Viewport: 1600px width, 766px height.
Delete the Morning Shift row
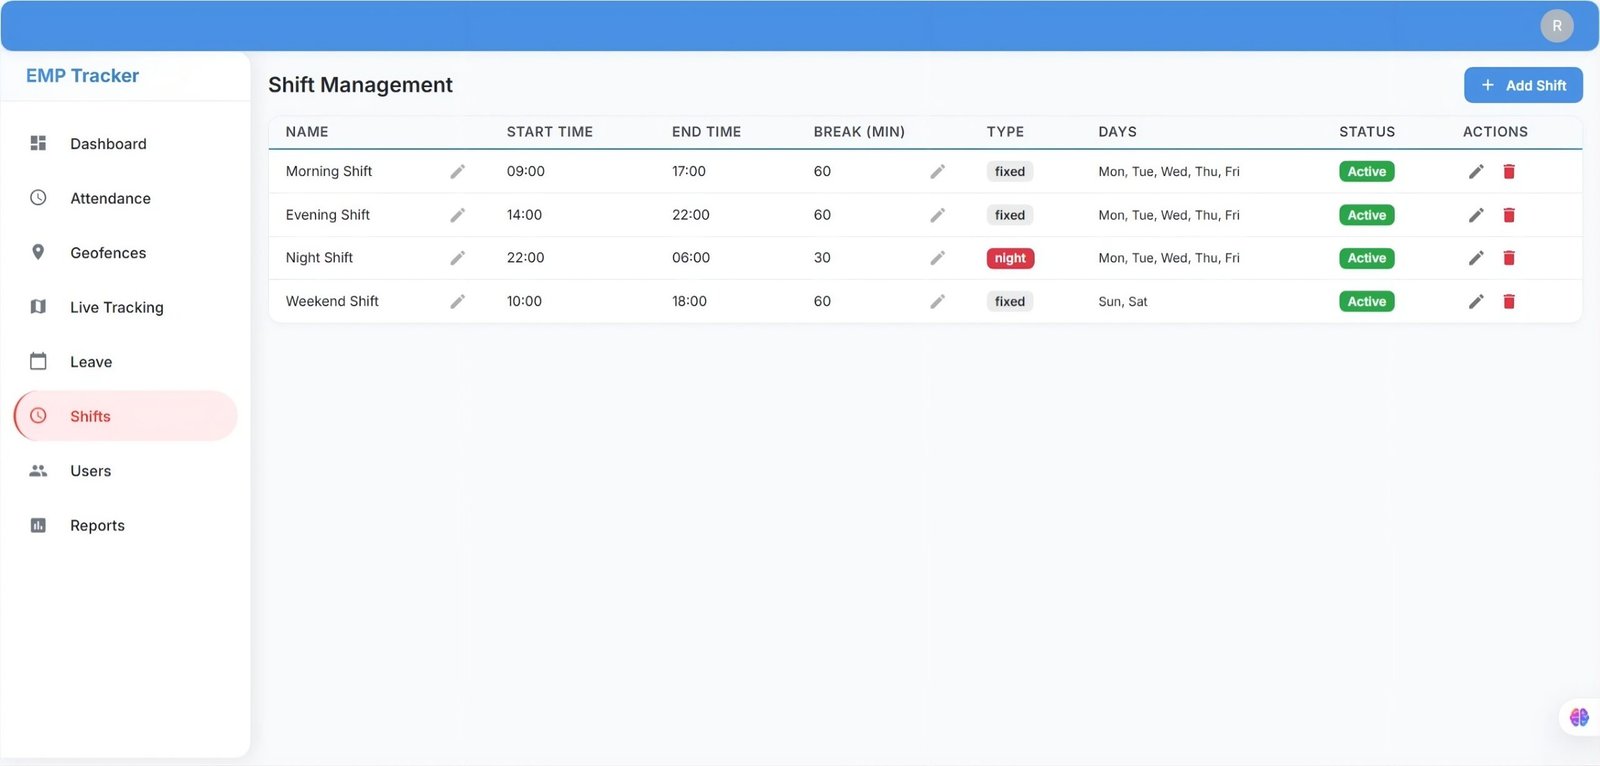[x=1509, y=172]
